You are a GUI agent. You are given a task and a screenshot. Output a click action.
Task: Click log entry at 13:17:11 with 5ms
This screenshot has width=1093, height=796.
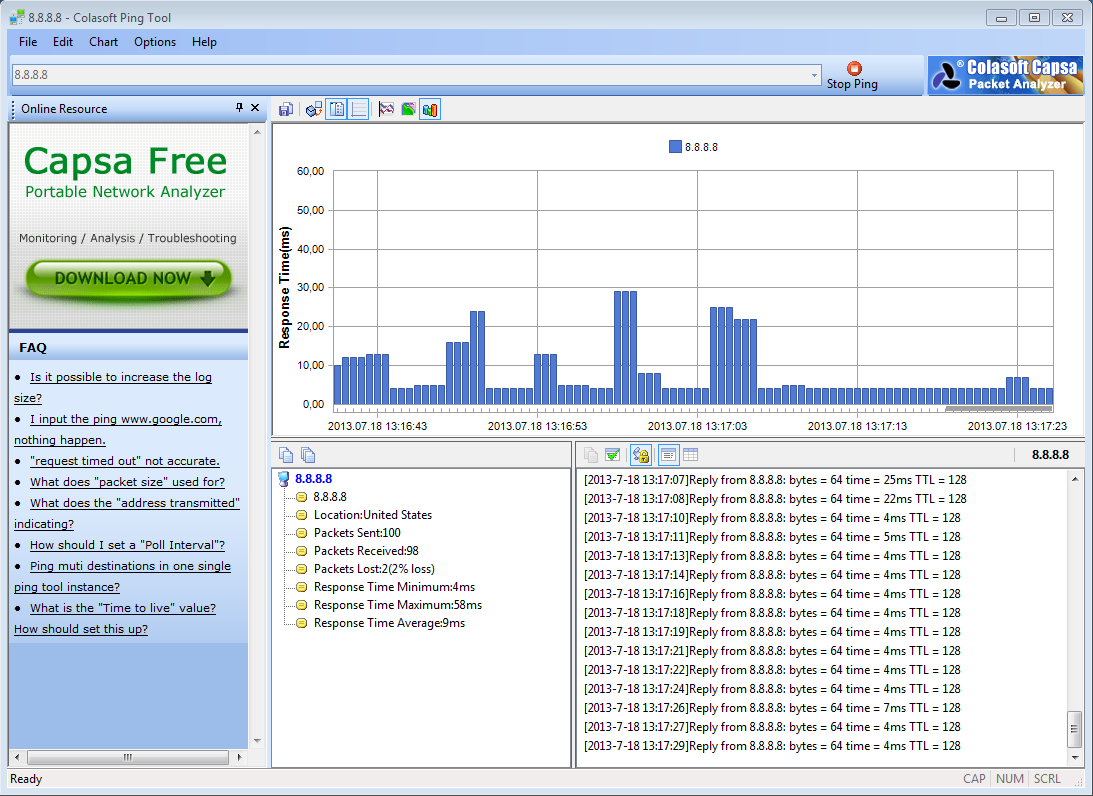coord(772,537)
